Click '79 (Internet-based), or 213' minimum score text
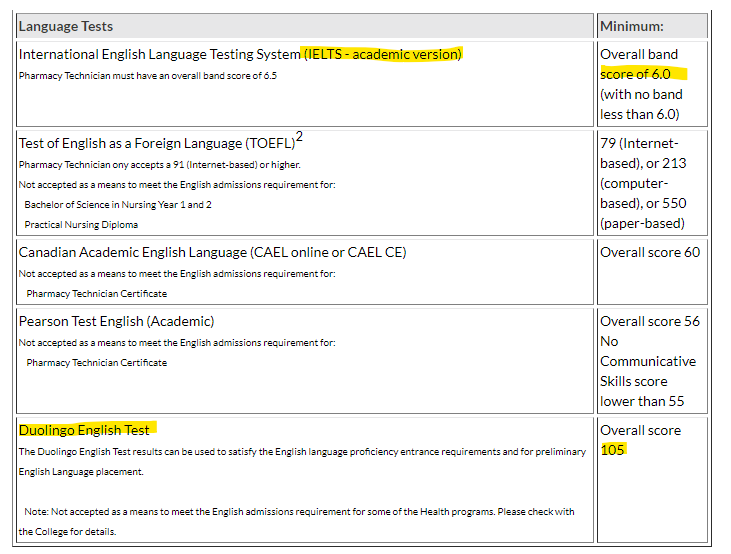The width and height of the screenshot is (731, 554). pos(643,153)
